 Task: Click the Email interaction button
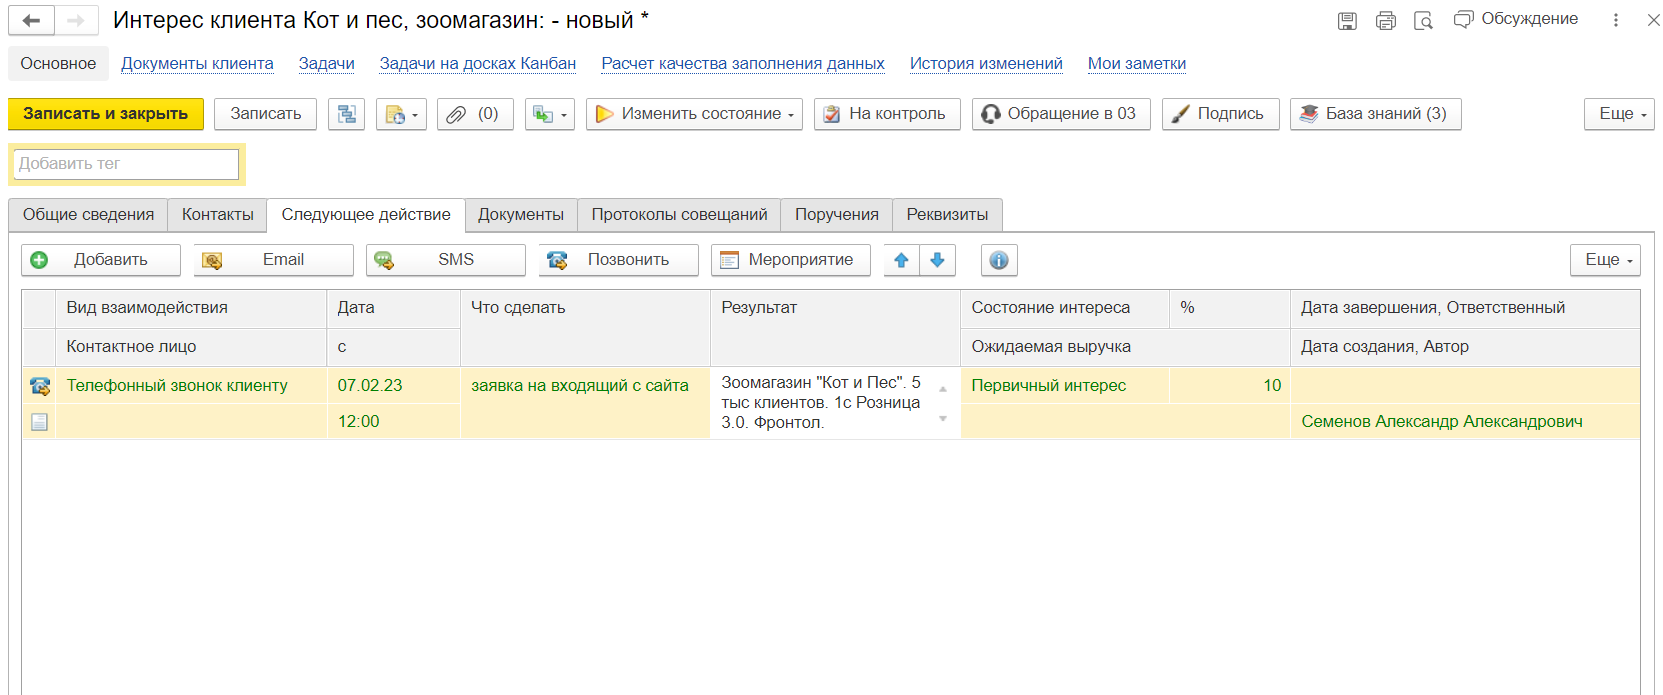click(x=274, y=260)
